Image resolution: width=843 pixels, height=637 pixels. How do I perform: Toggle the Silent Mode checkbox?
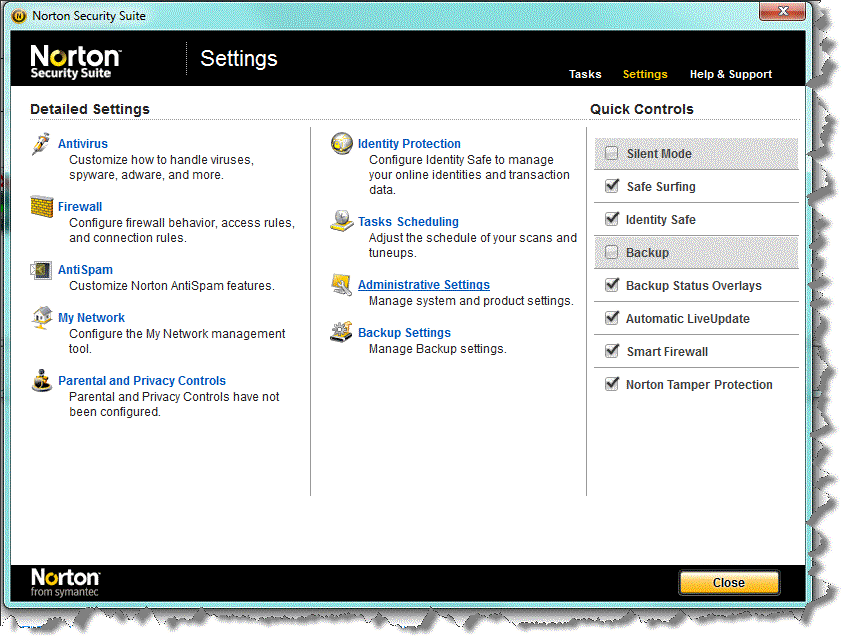point(611,153)
